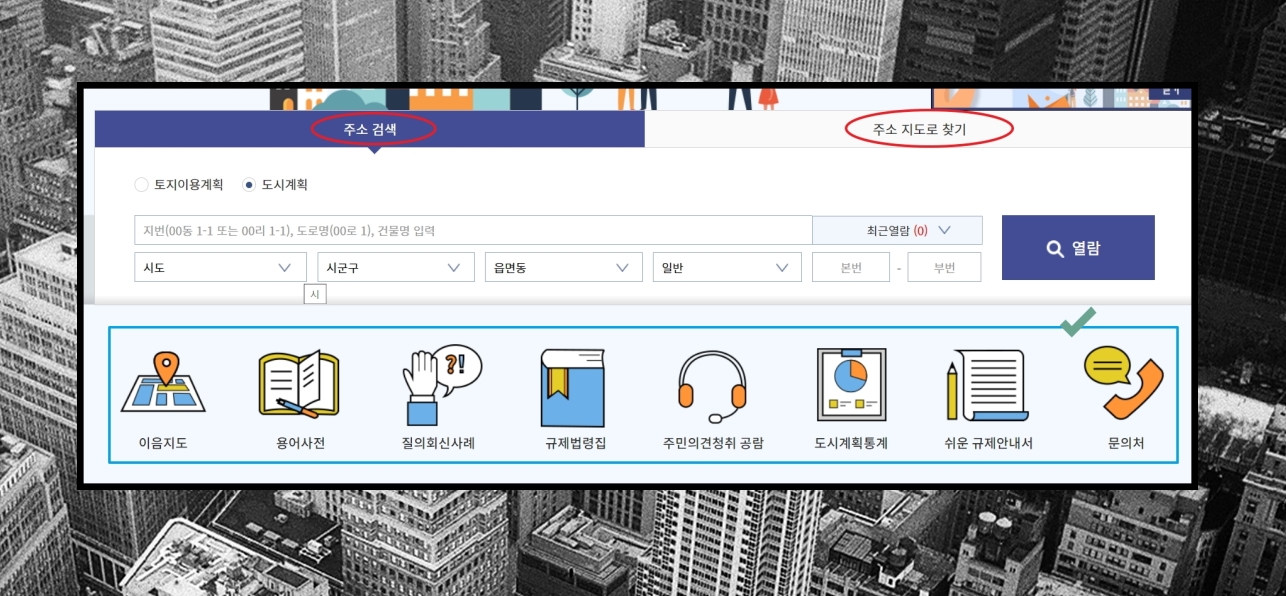Open the 규제법령집 blue book icon
The height and width of the screenshot is (596, 1286).
pos(573,388)
